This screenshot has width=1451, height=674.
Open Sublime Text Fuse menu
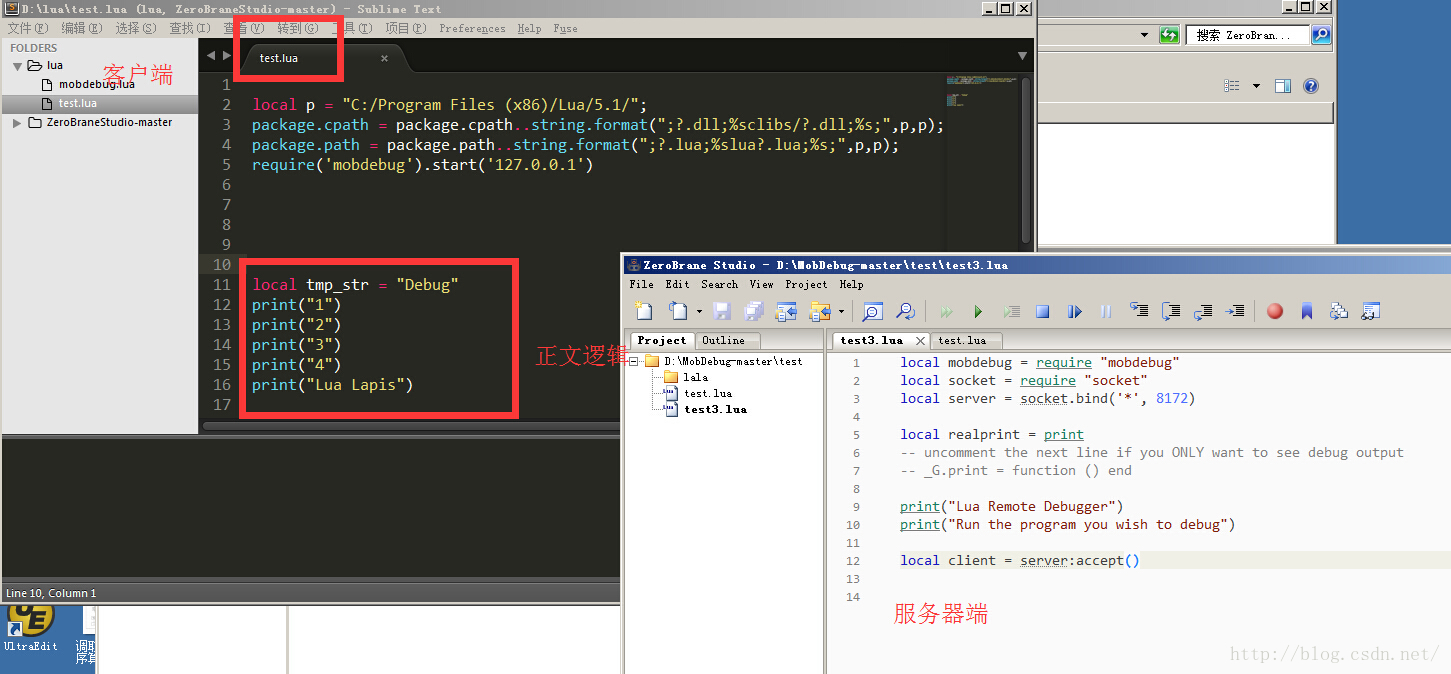(565, 29)
